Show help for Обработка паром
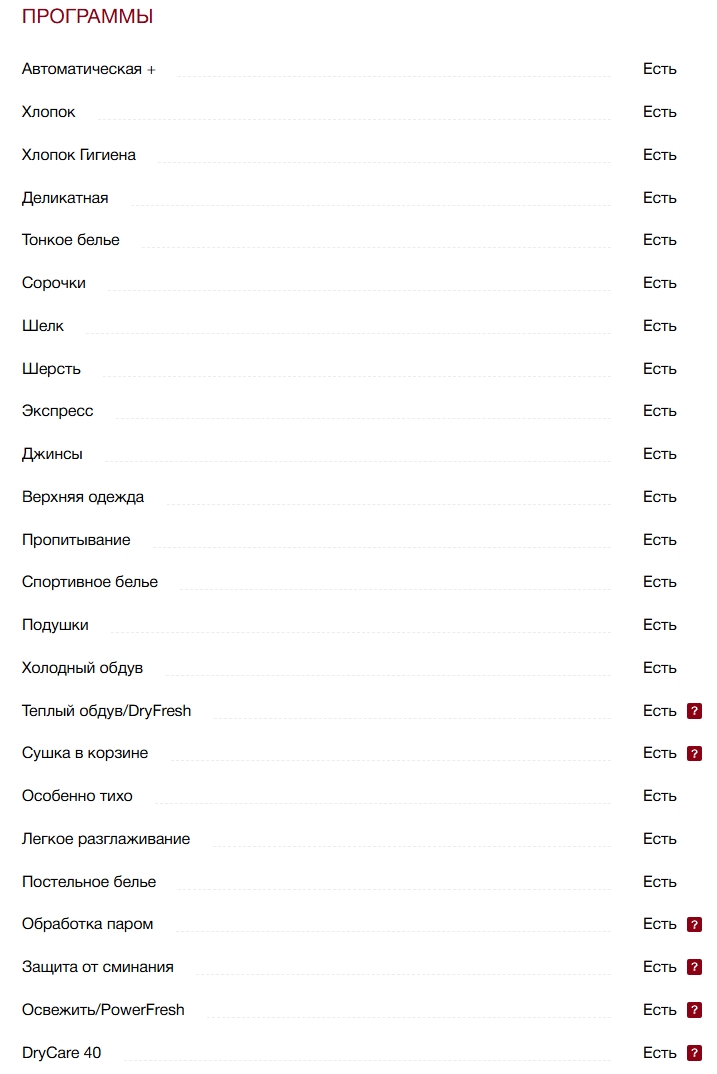This screenshot has height=1074, width=717. (694, 924)
